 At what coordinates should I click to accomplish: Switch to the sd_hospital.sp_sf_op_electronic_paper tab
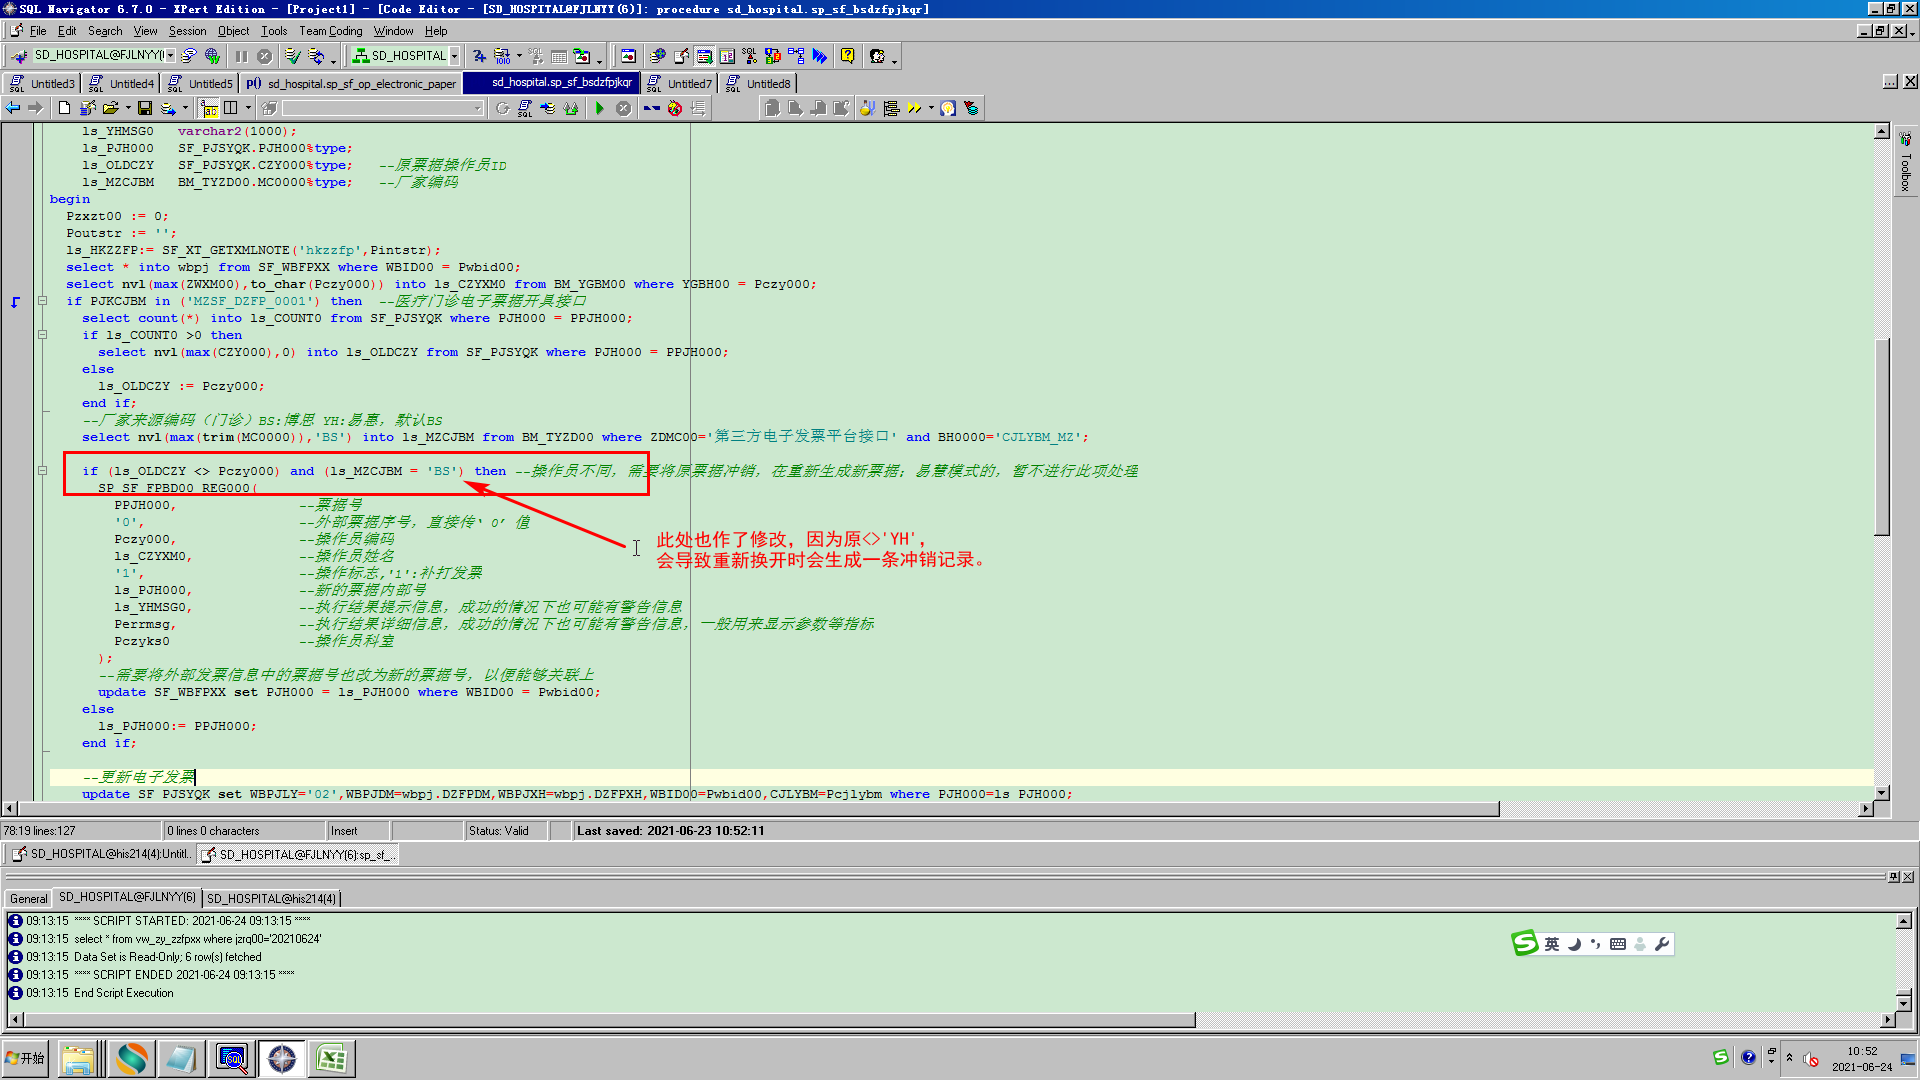(351, 83)
